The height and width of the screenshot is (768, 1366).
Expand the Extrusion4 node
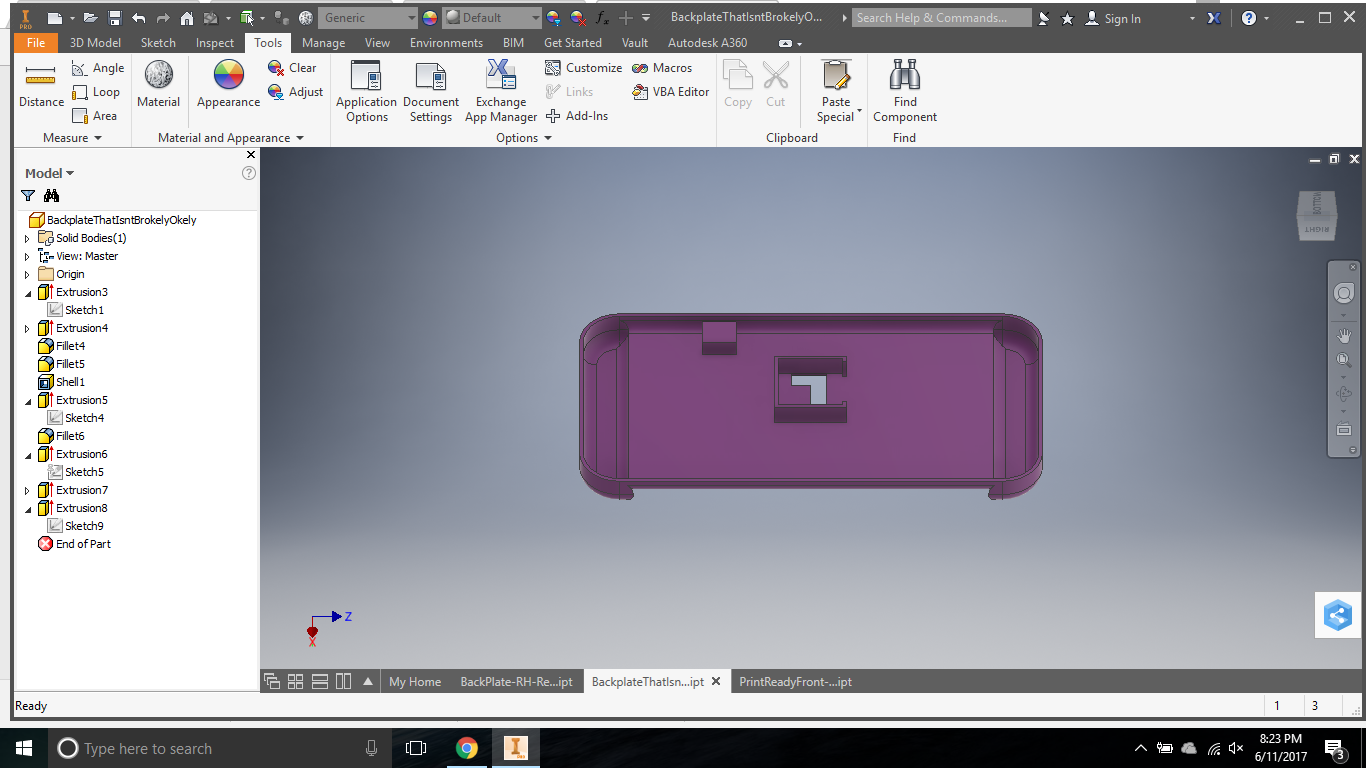tap(27, 328)
